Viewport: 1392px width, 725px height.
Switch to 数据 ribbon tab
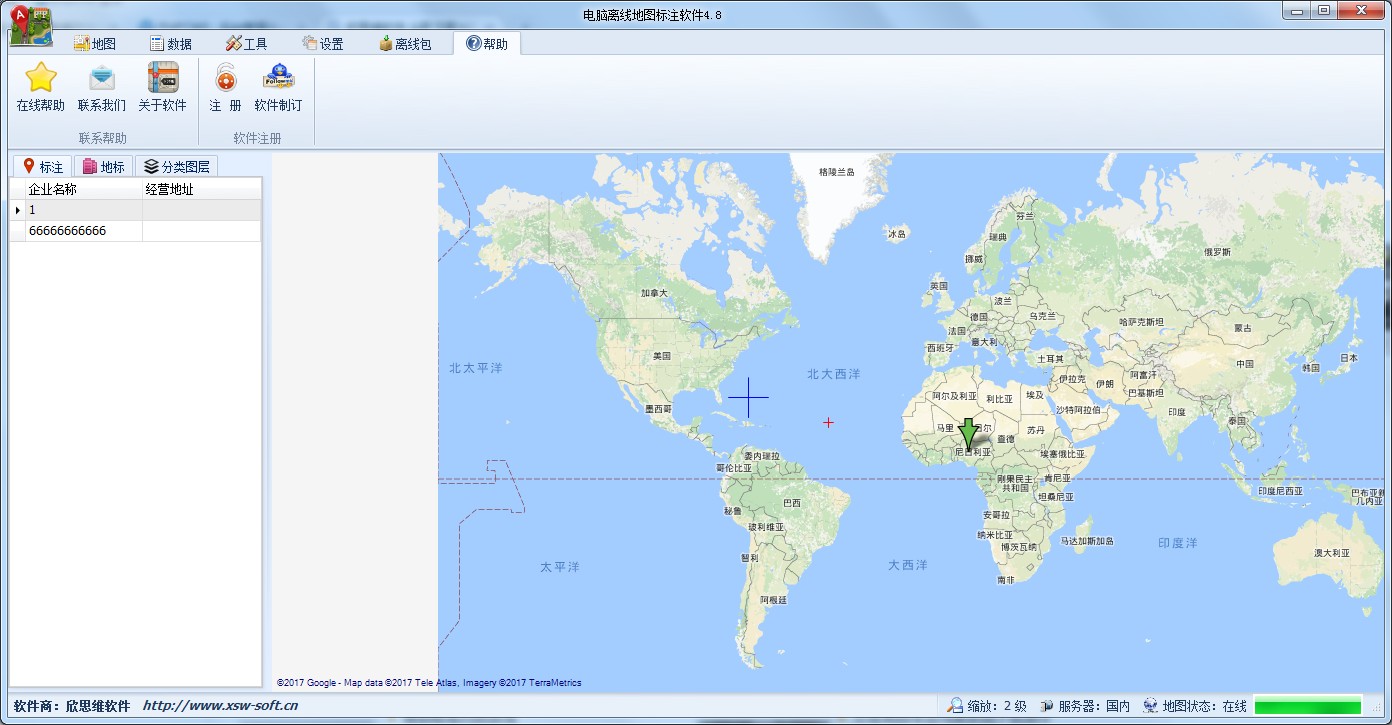(x=171, y=44)
